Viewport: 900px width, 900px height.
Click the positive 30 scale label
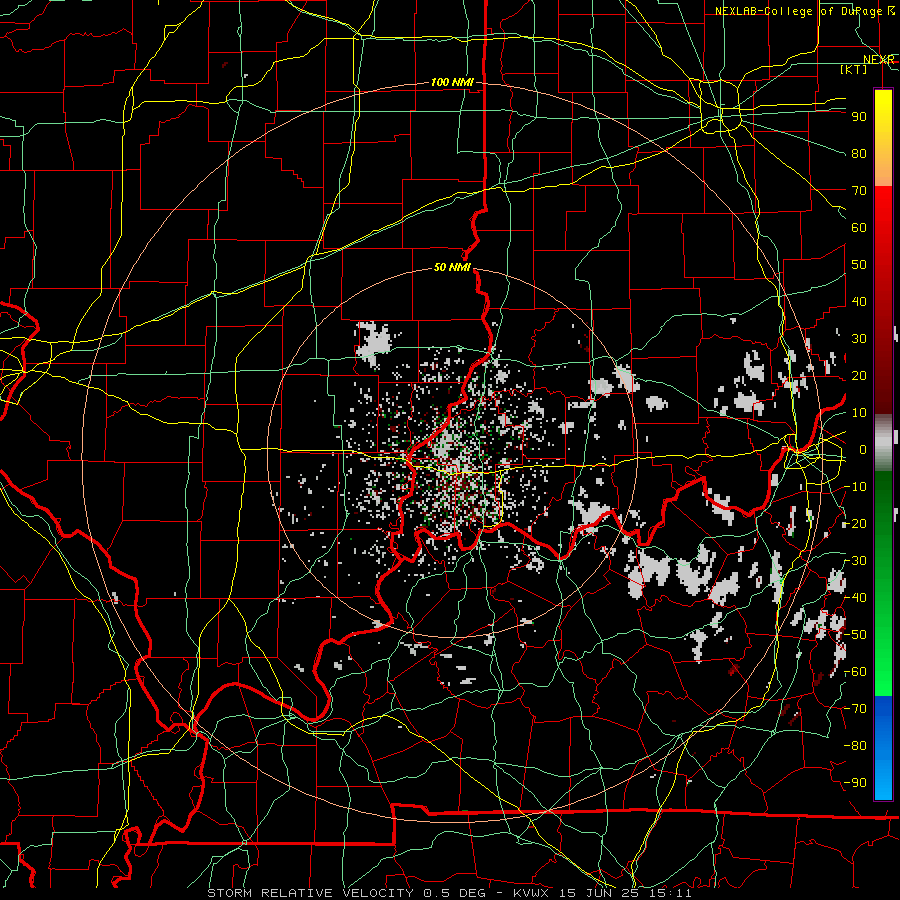pyautogui.click(x=859, y=339)
